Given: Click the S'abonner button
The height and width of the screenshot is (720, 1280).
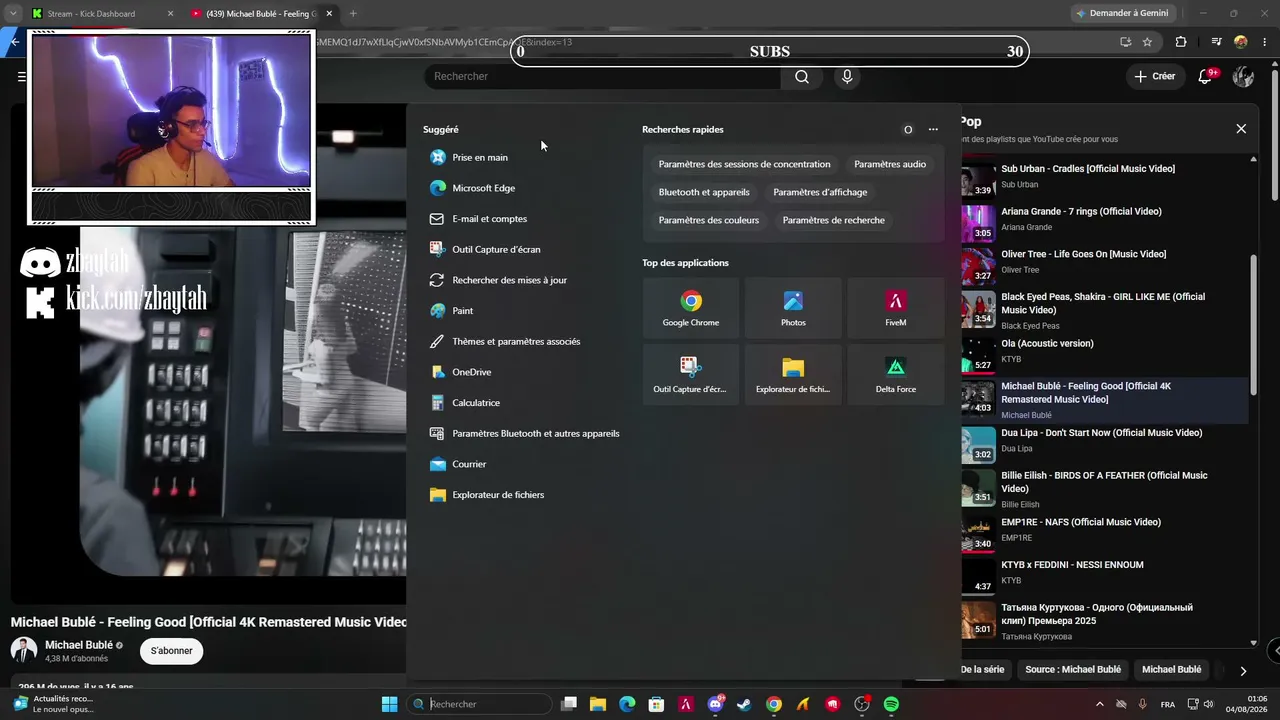Looking at the screenshot, I should coord(171,651).
